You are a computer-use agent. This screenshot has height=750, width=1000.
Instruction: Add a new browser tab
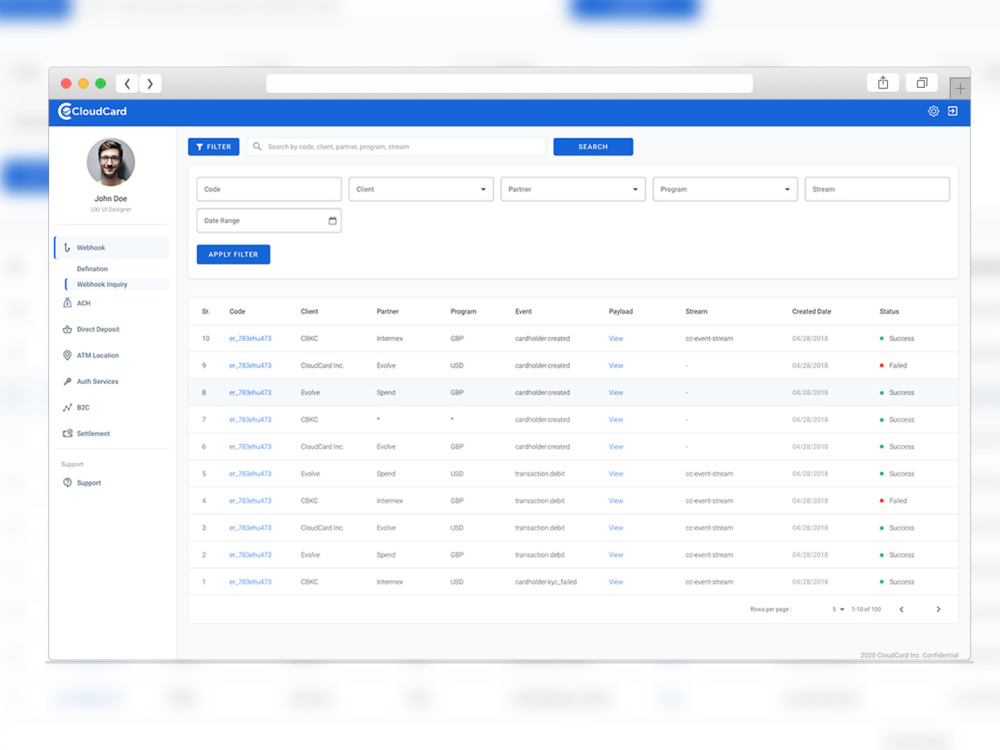click(960, 89)
